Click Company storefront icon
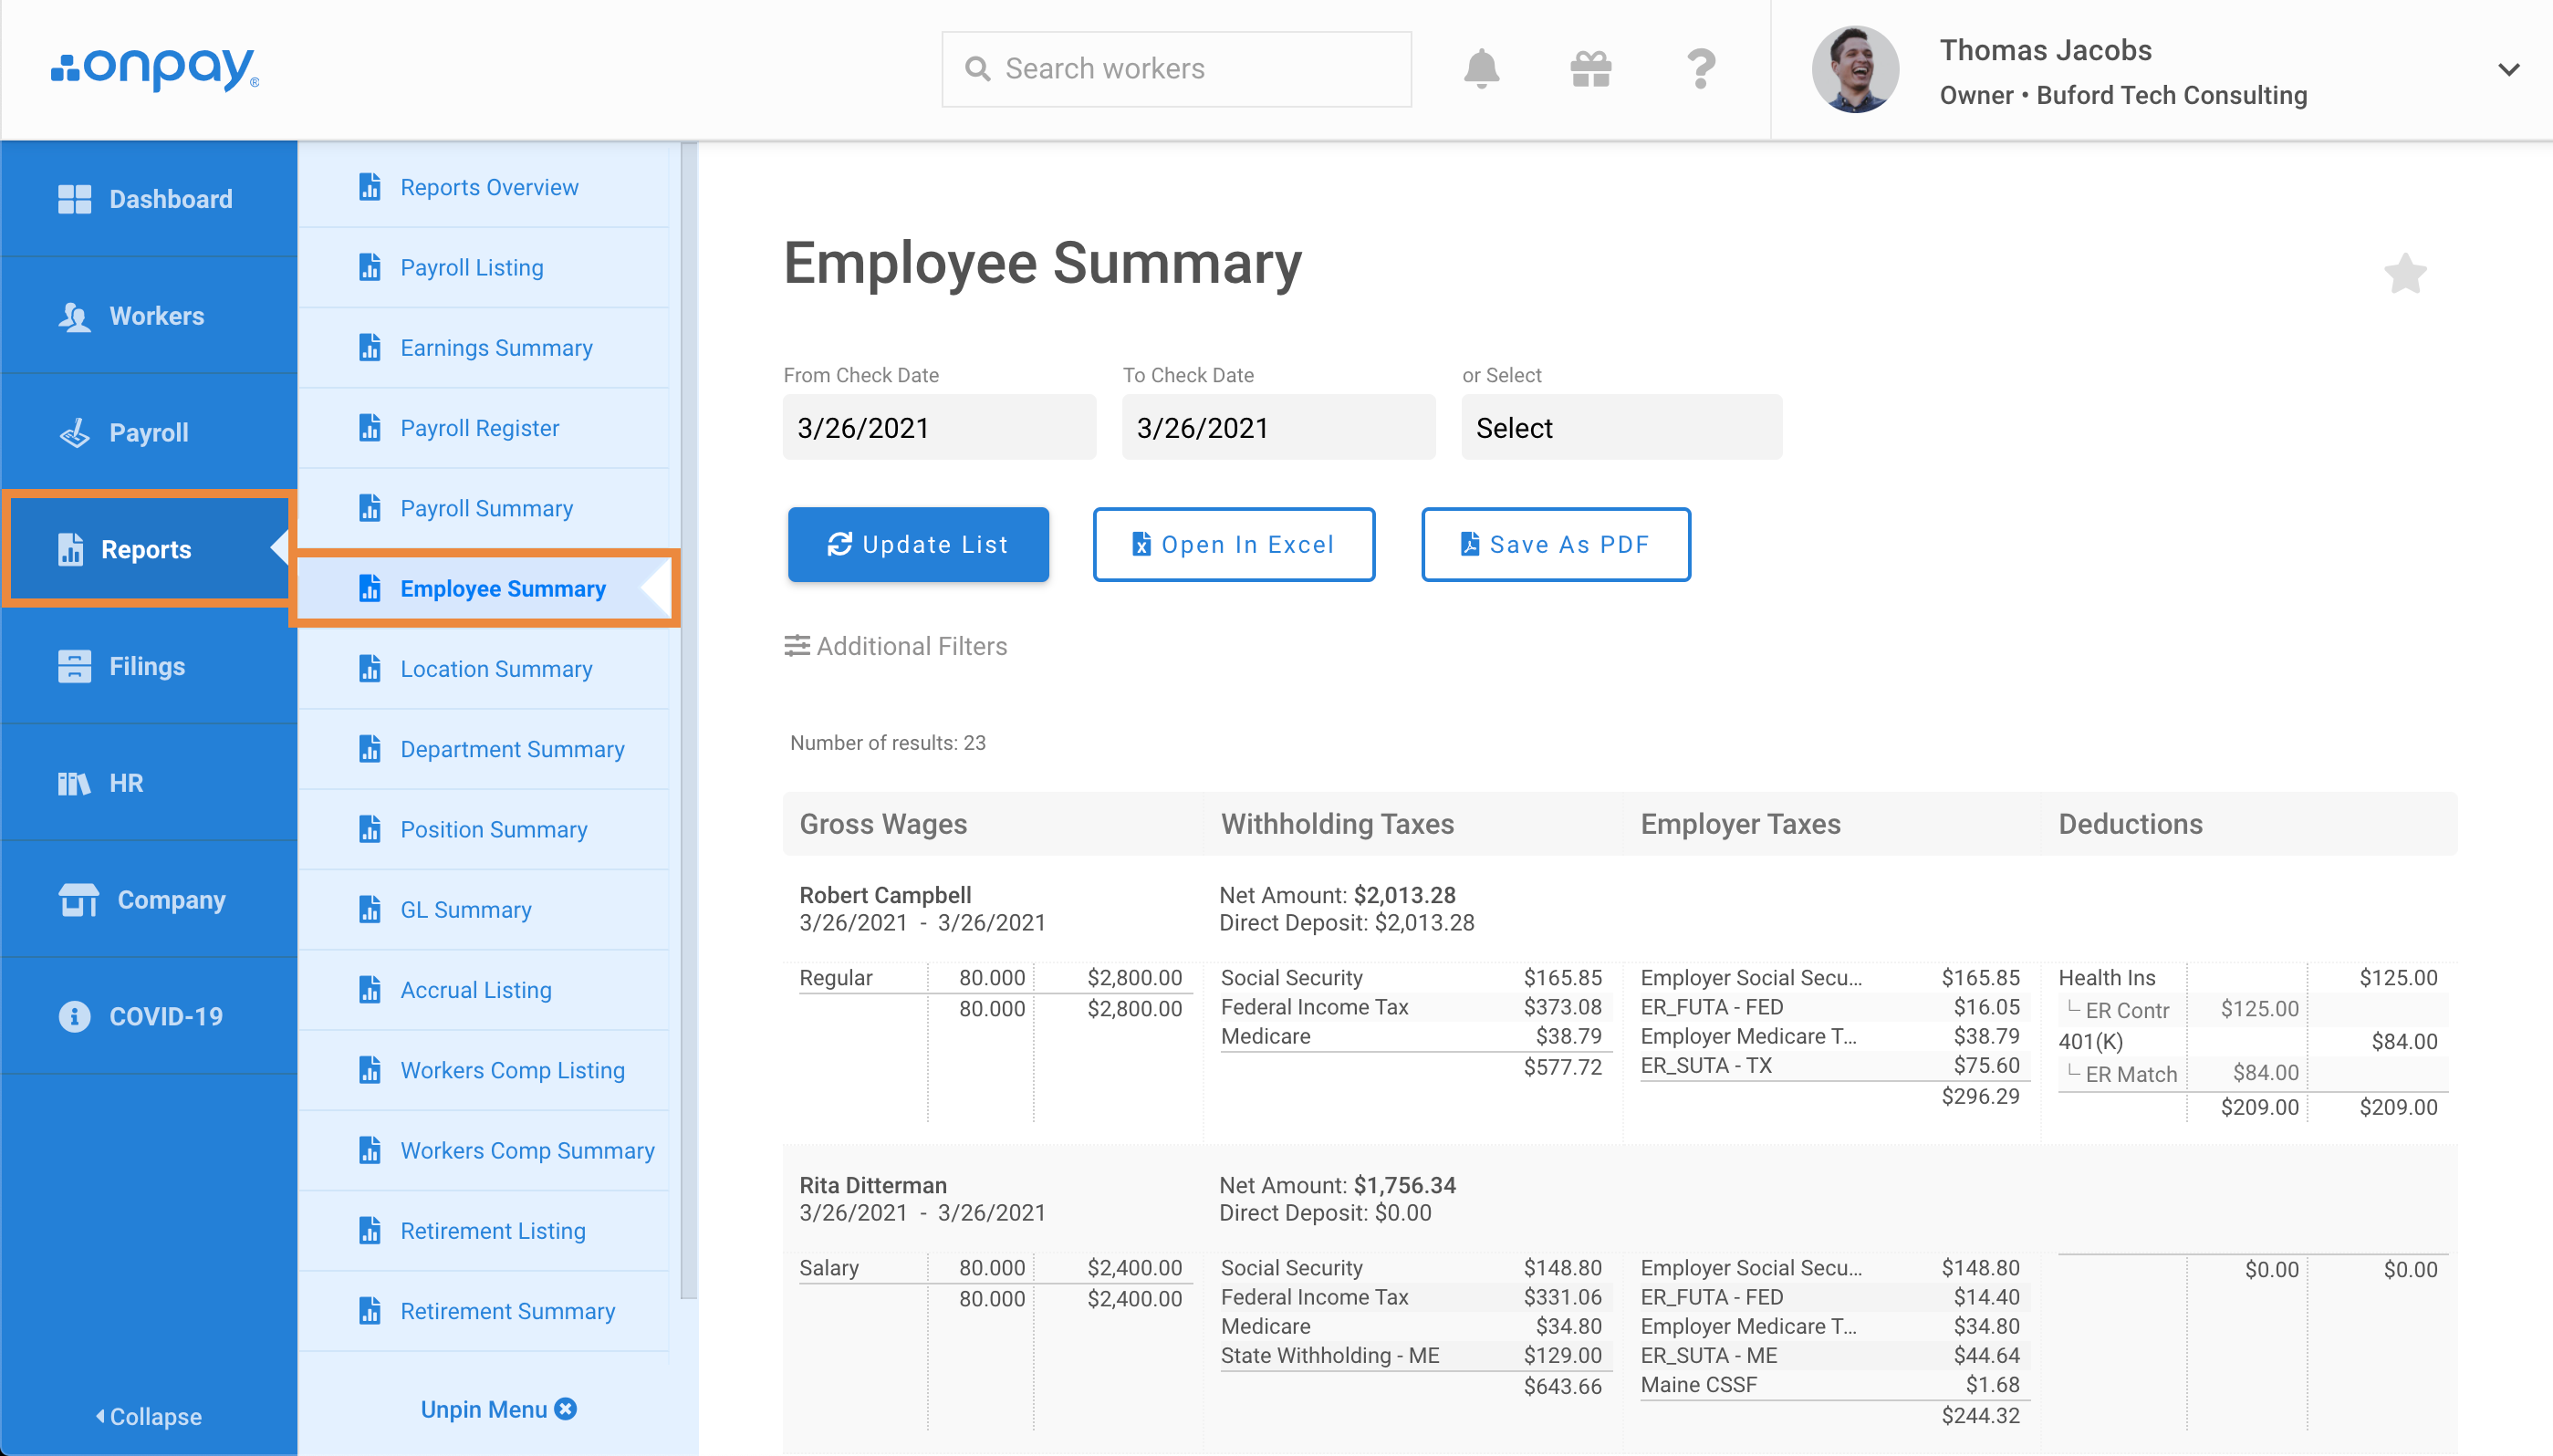2553x1456 pixels. tap(78, 900)
